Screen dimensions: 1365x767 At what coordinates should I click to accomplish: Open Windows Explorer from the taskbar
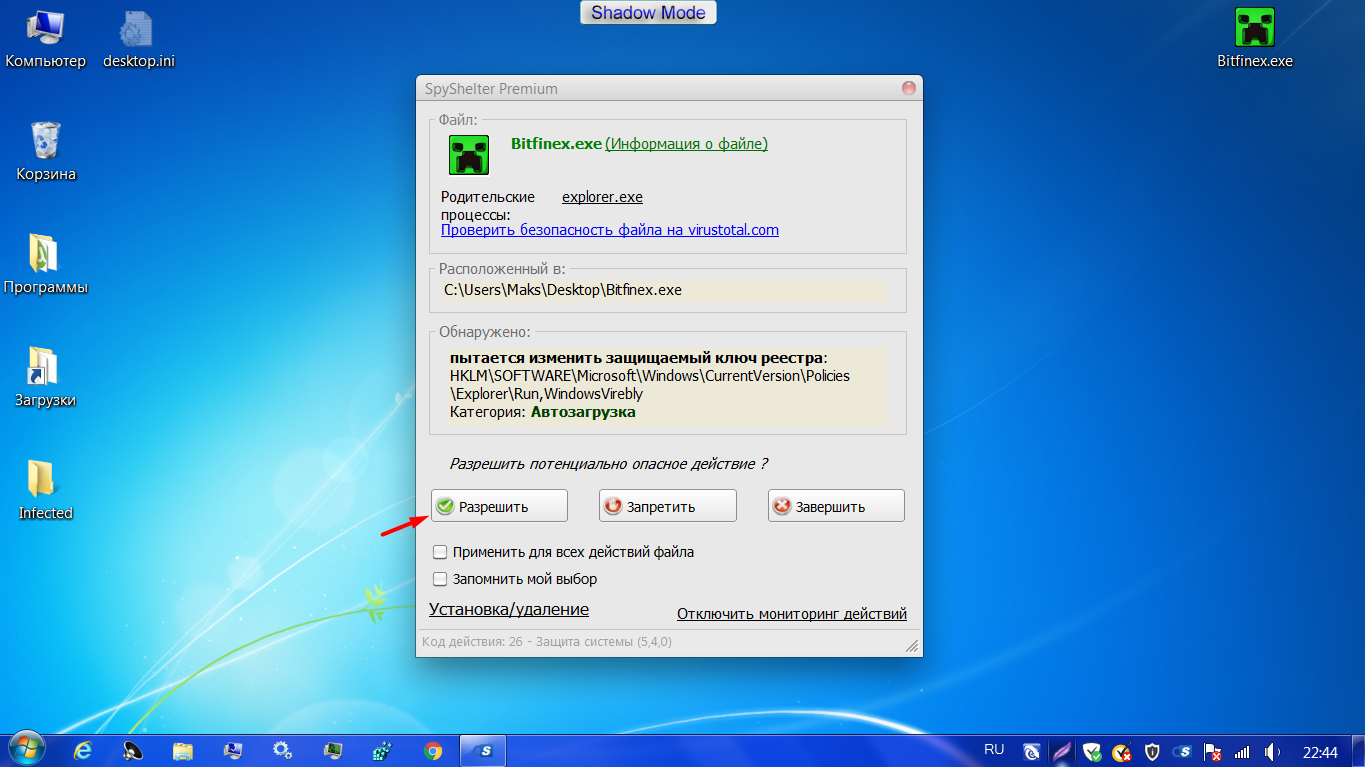(183, 751)
